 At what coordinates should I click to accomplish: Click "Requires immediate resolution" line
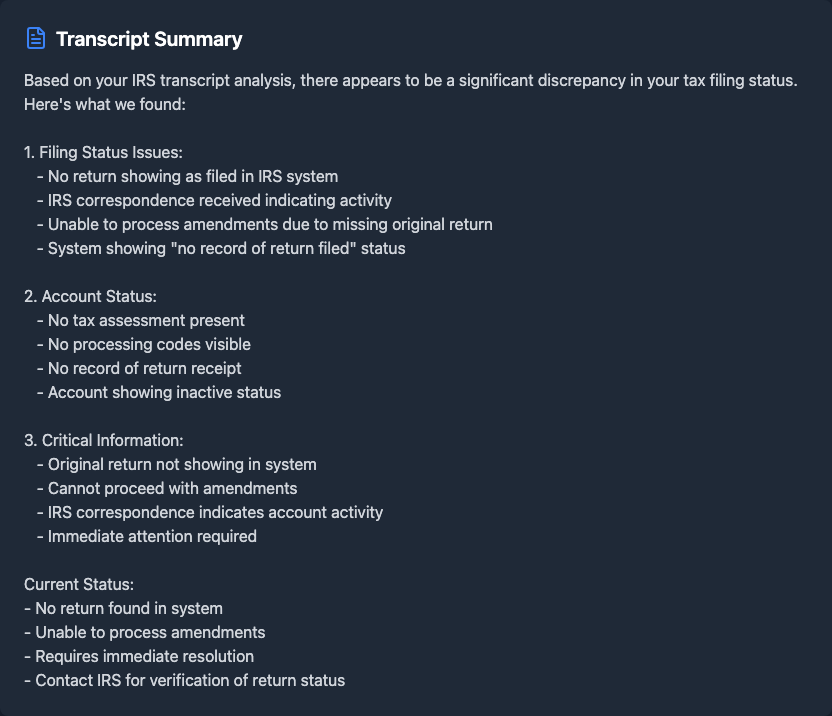point(139,656)
